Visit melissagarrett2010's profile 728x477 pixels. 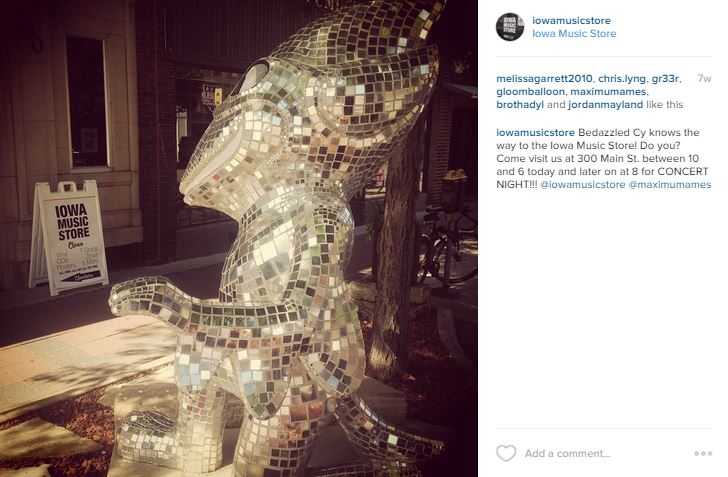tap(544, 78)
